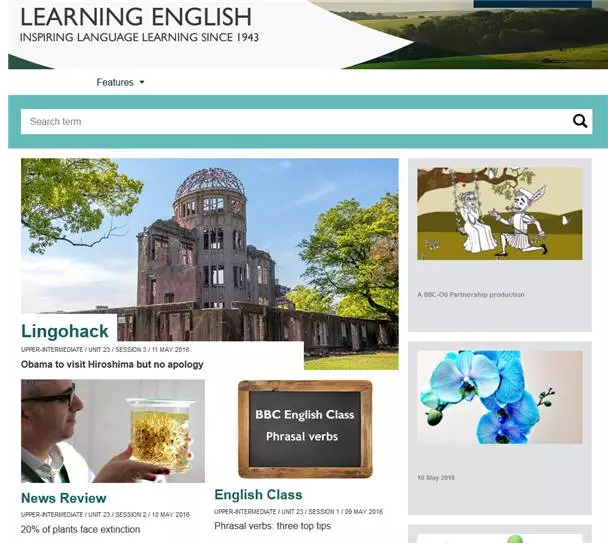Open the Features dropdown menu
Image resolution: width=608 pixels, height=549 pixels.
120,82
